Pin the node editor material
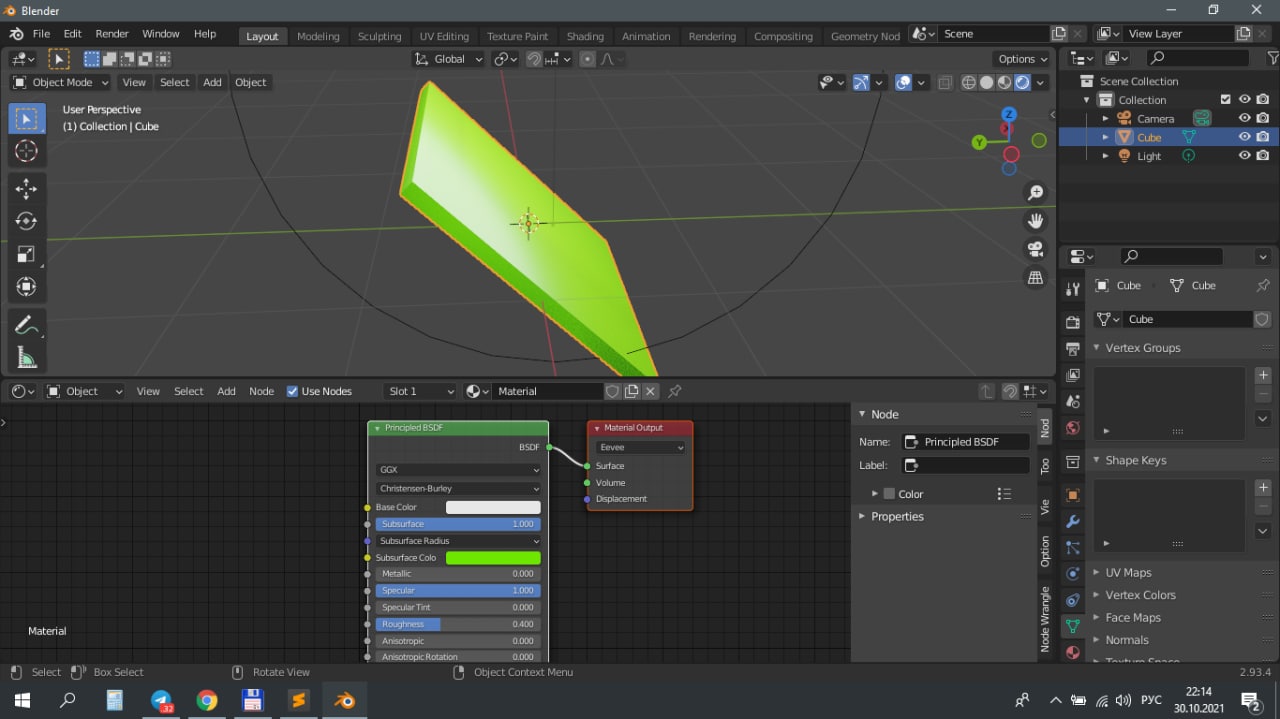 (675, 391)
